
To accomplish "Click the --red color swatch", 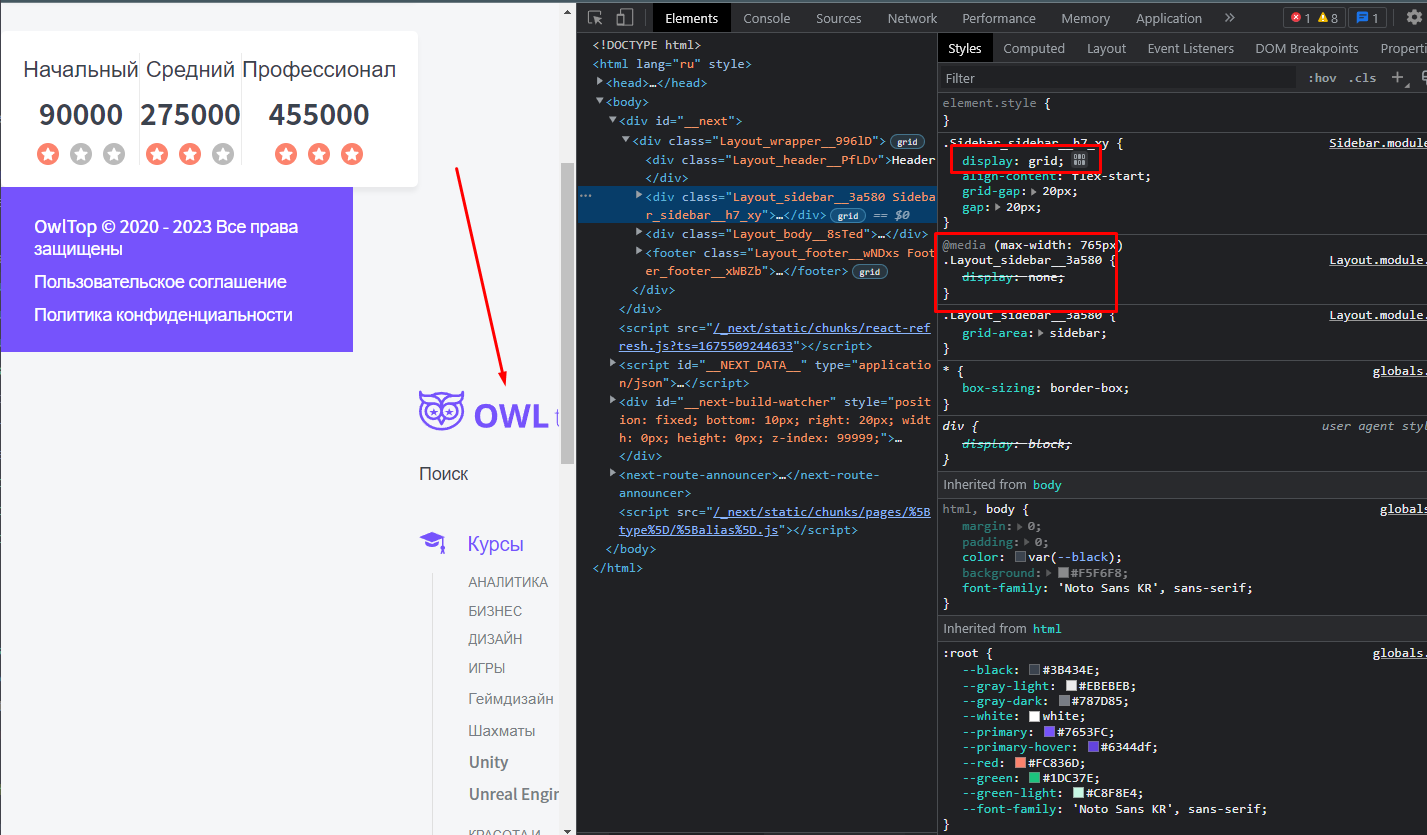I will point(1020,763).
